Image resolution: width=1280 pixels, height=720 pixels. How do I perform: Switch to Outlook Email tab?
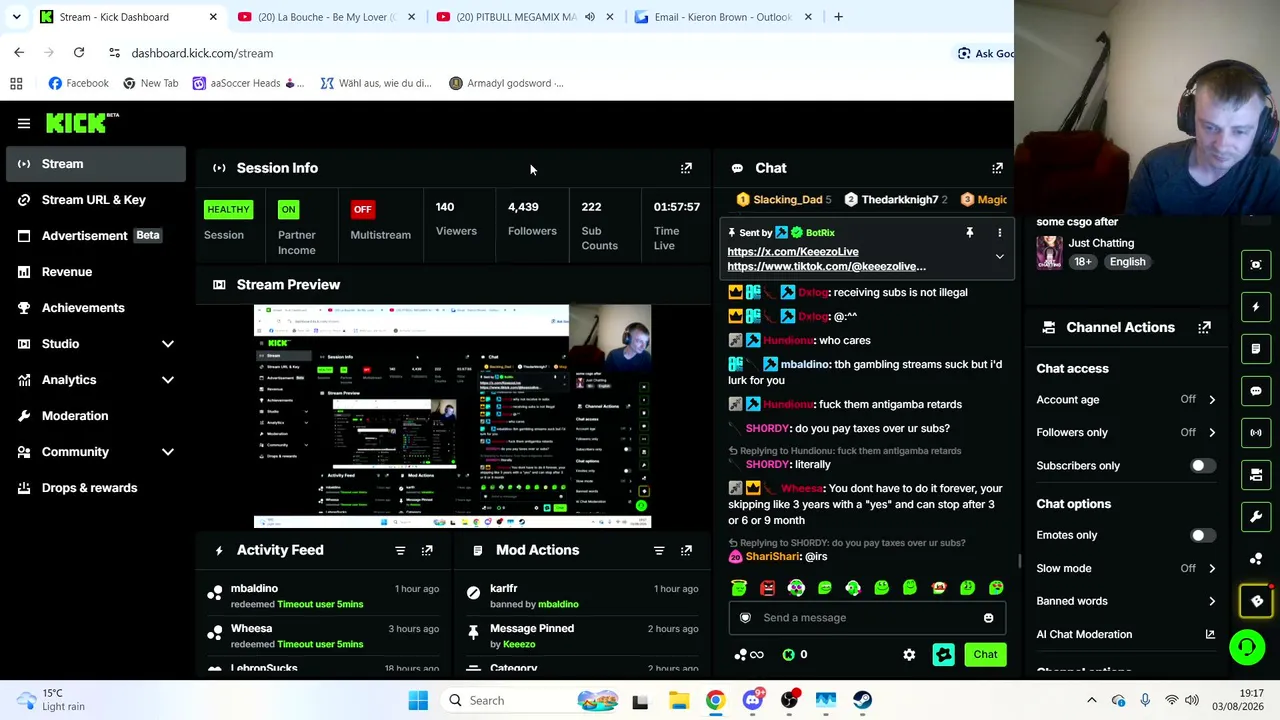(722, 17)
